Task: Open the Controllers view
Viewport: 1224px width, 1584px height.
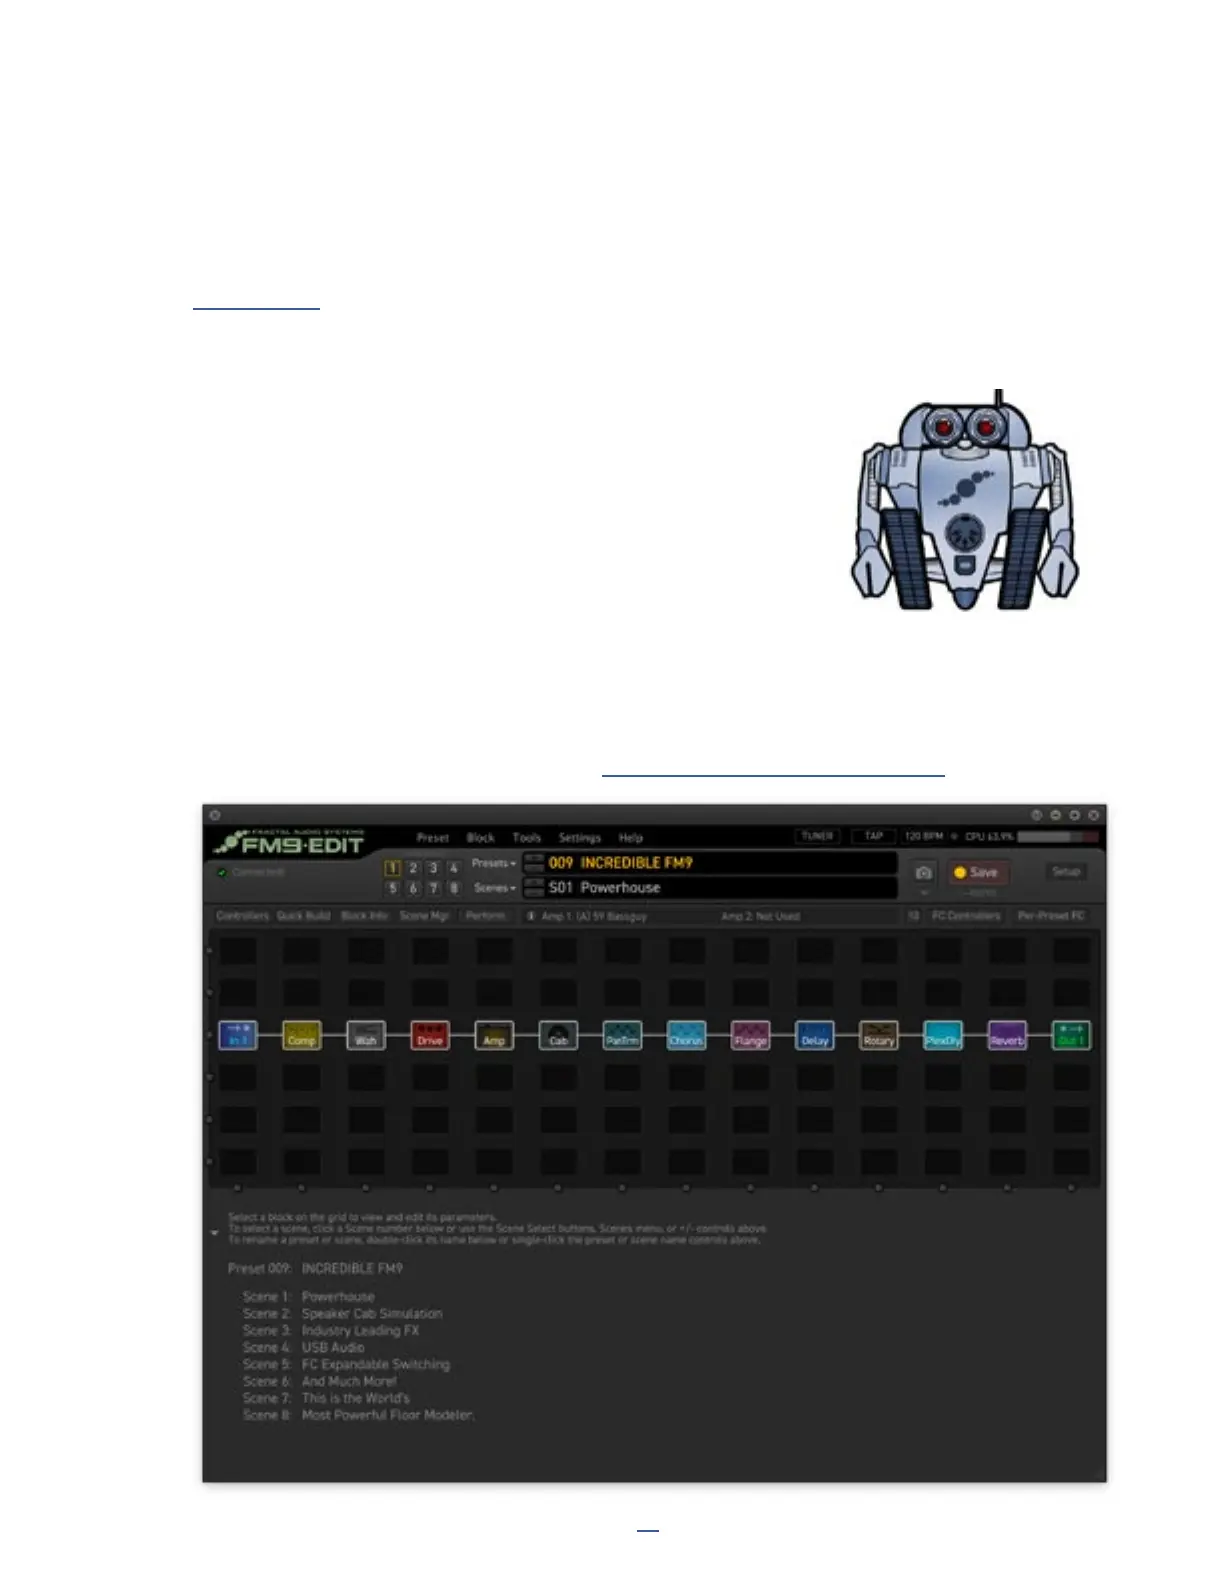Action: coord(243,916)
